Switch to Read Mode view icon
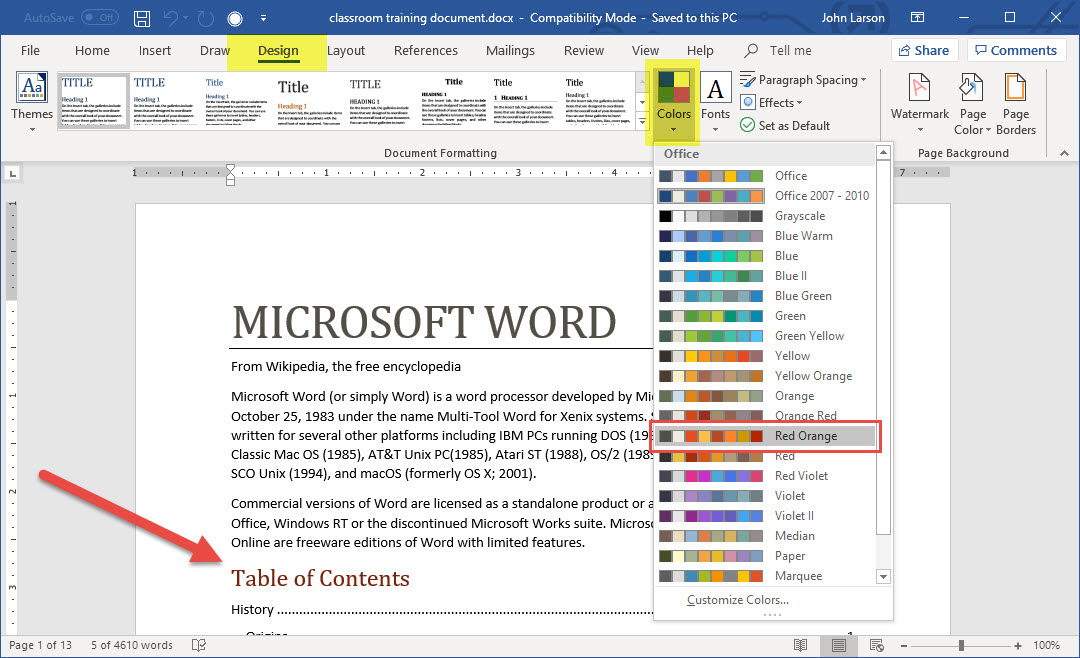 (800, 645)
